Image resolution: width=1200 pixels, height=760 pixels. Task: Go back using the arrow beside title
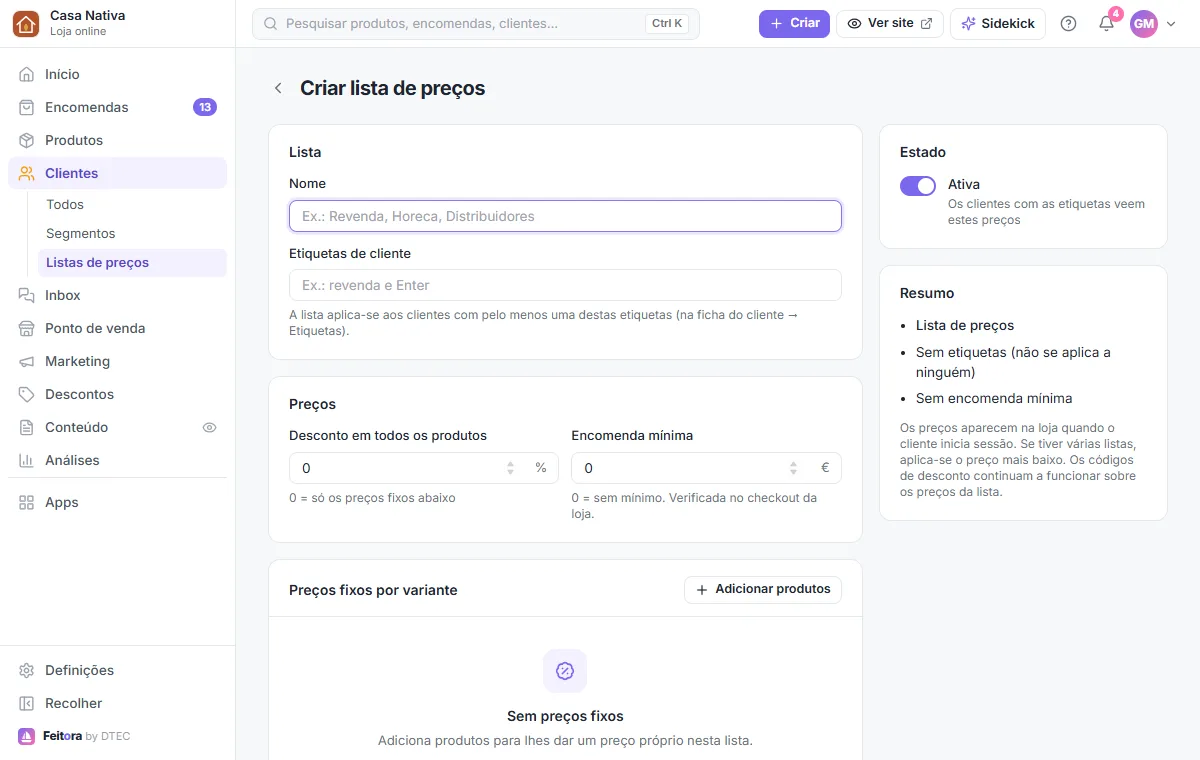pos(278,88)
